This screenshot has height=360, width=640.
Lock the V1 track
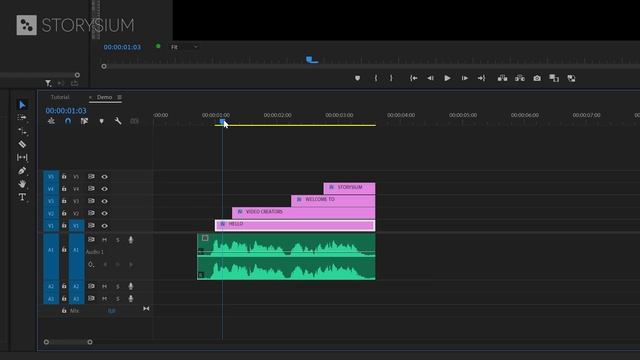(64, 225)
